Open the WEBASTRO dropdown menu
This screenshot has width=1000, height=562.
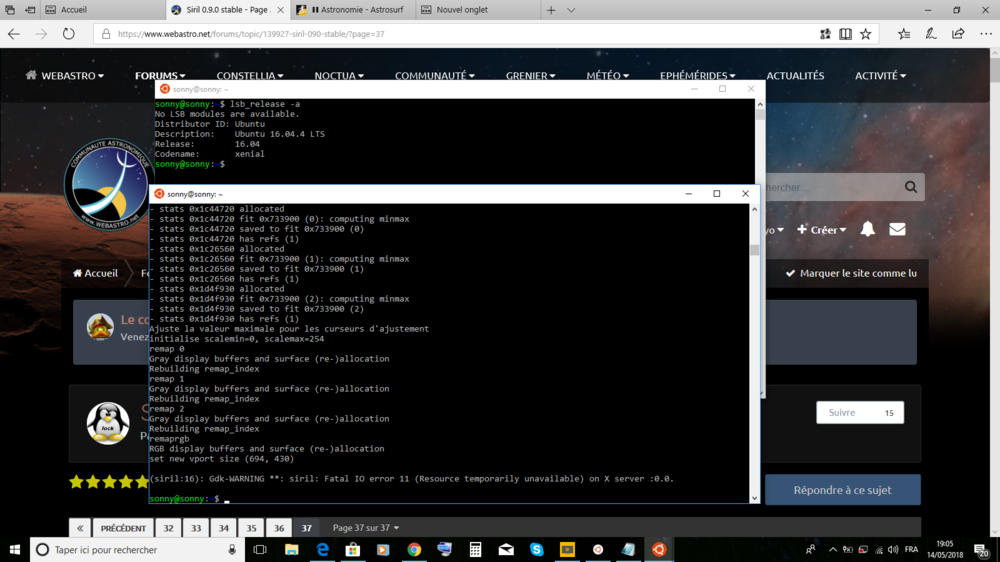tap(65, 75)
